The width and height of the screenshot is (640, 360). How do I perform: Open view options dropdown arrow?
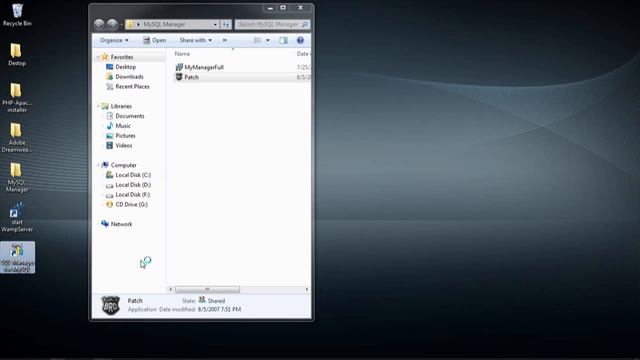click(x=268, y=40)
